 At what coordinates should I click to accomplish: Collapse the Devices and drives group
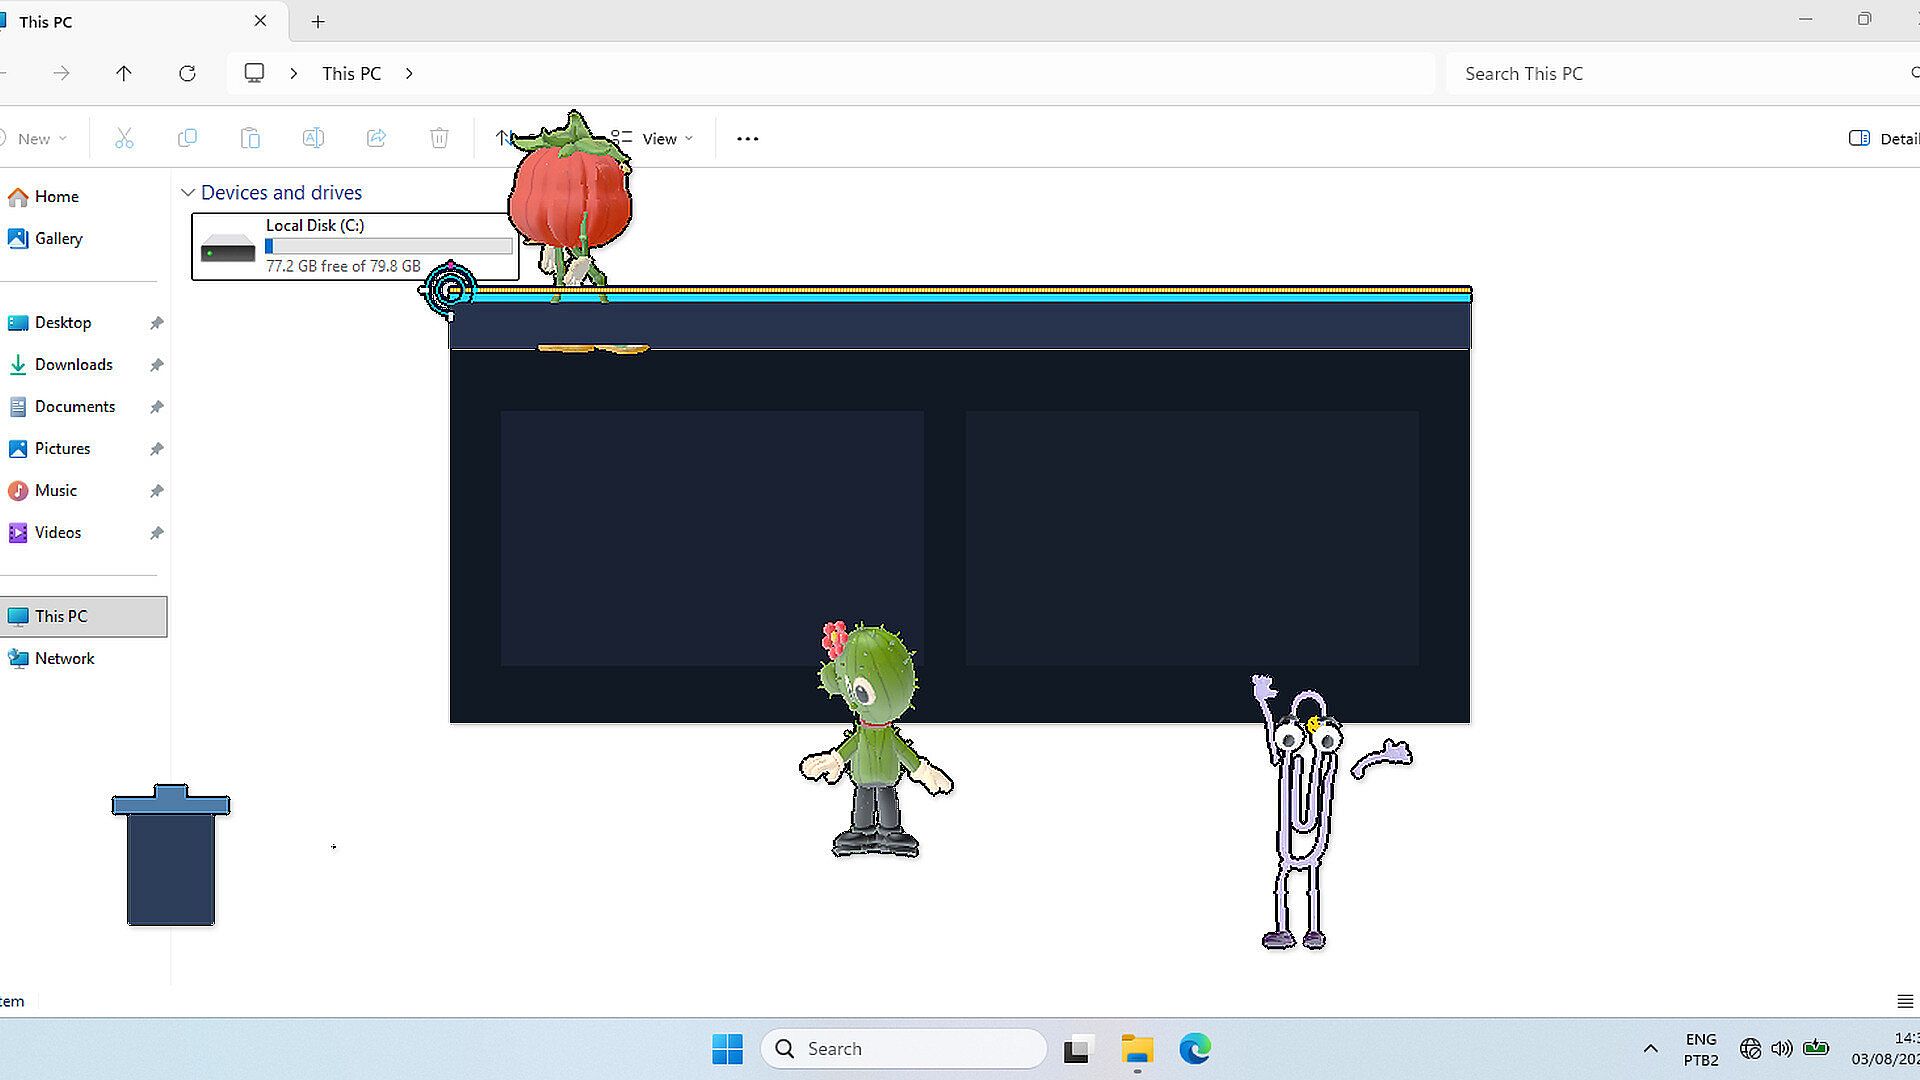[187, 192]
